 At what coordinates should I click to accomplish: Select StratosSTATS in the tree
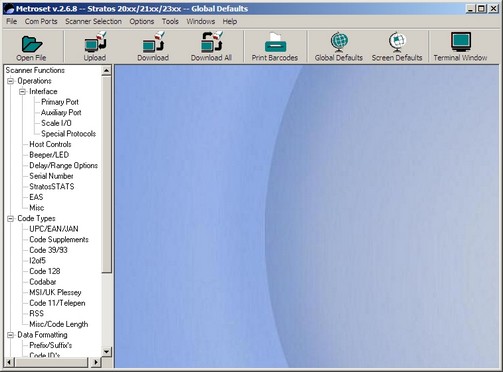52,187
